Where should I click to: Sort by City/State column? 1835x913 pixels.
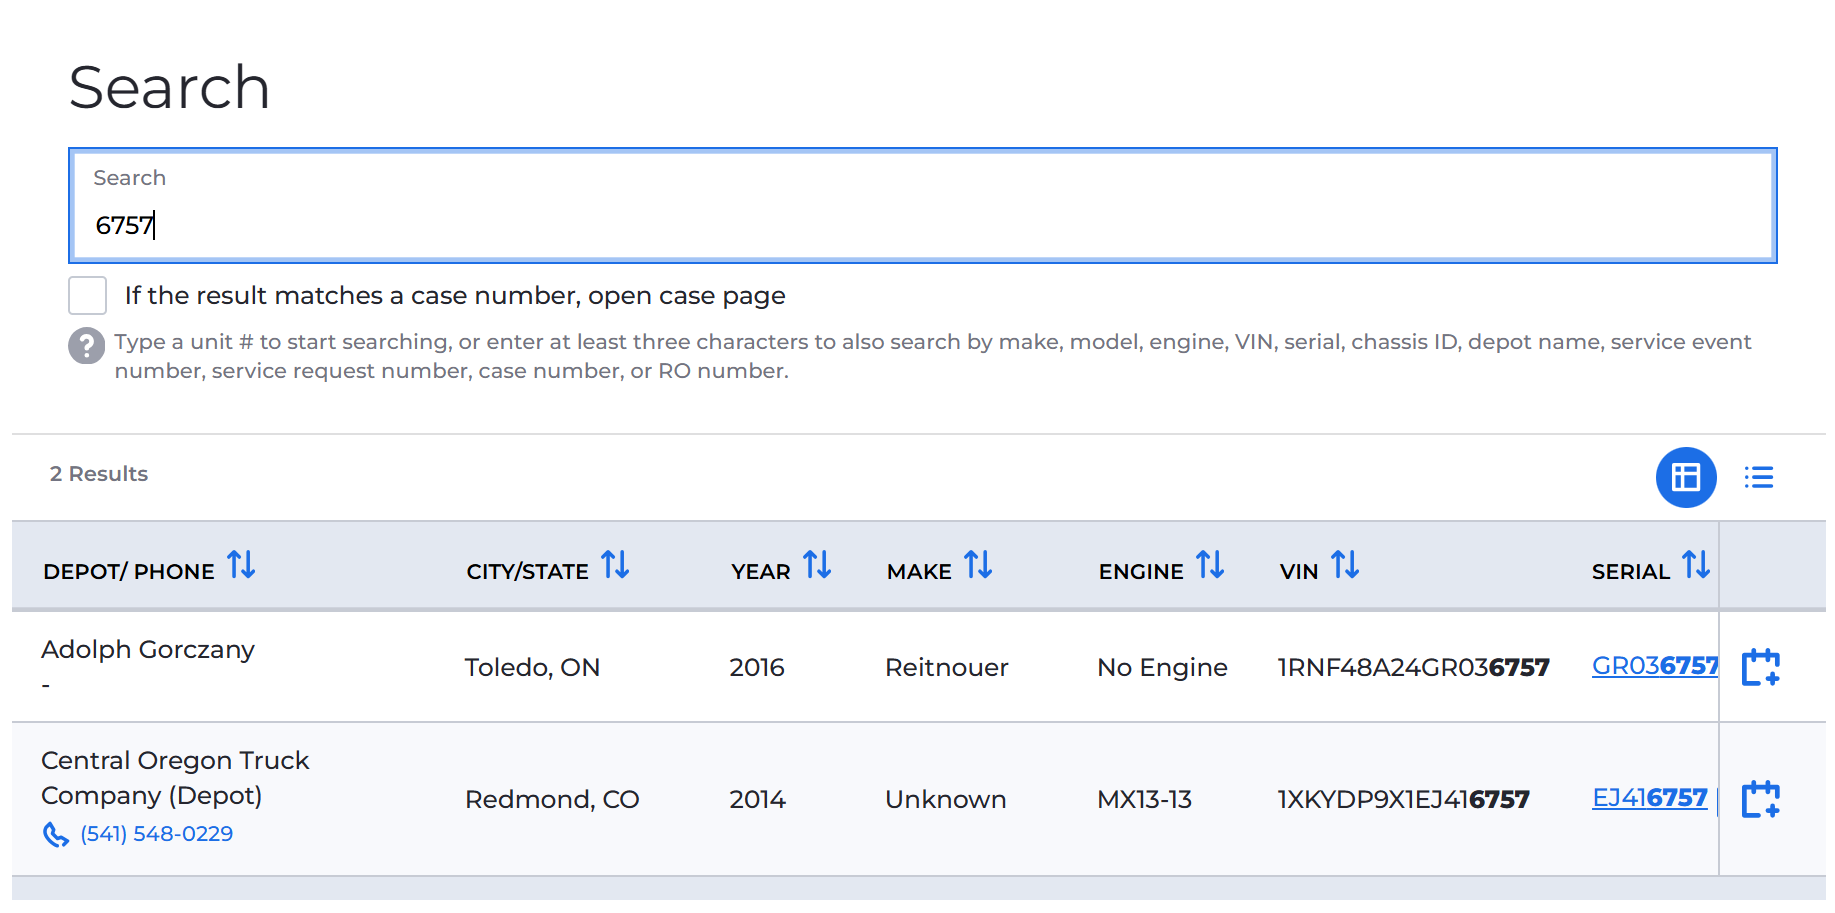click(x=615, y=566)
